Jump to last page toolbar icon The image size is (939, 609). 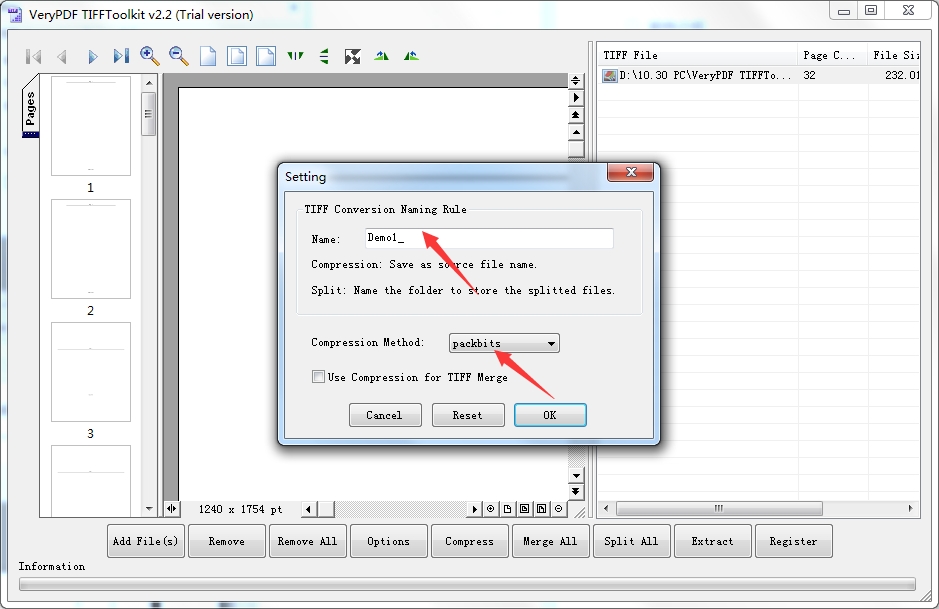(120, 56)
